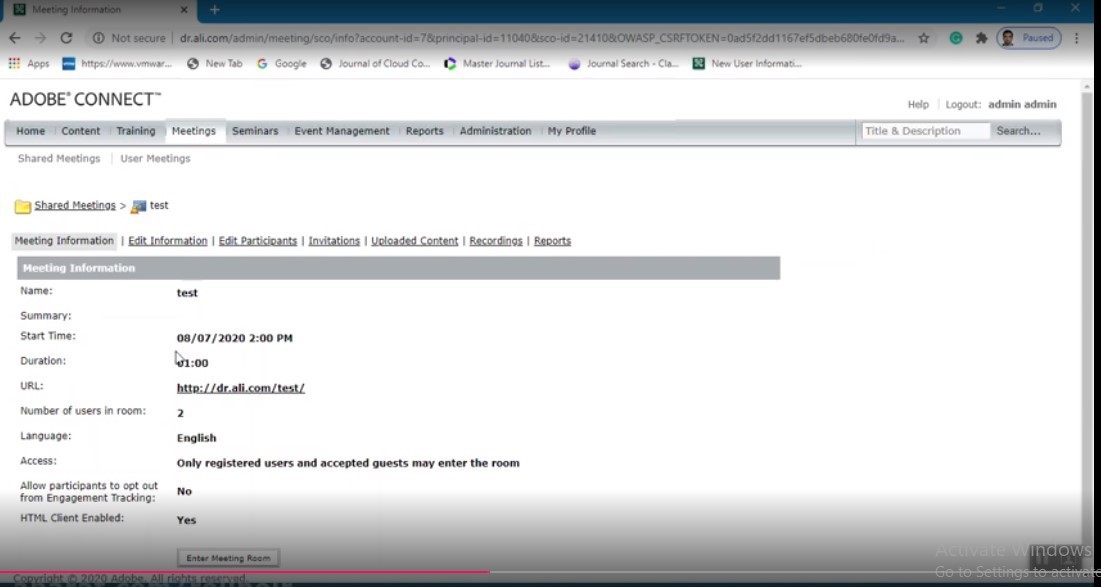1101x587 pixels.
Task: Open the Content menu
Action: (x=81, y=131)
